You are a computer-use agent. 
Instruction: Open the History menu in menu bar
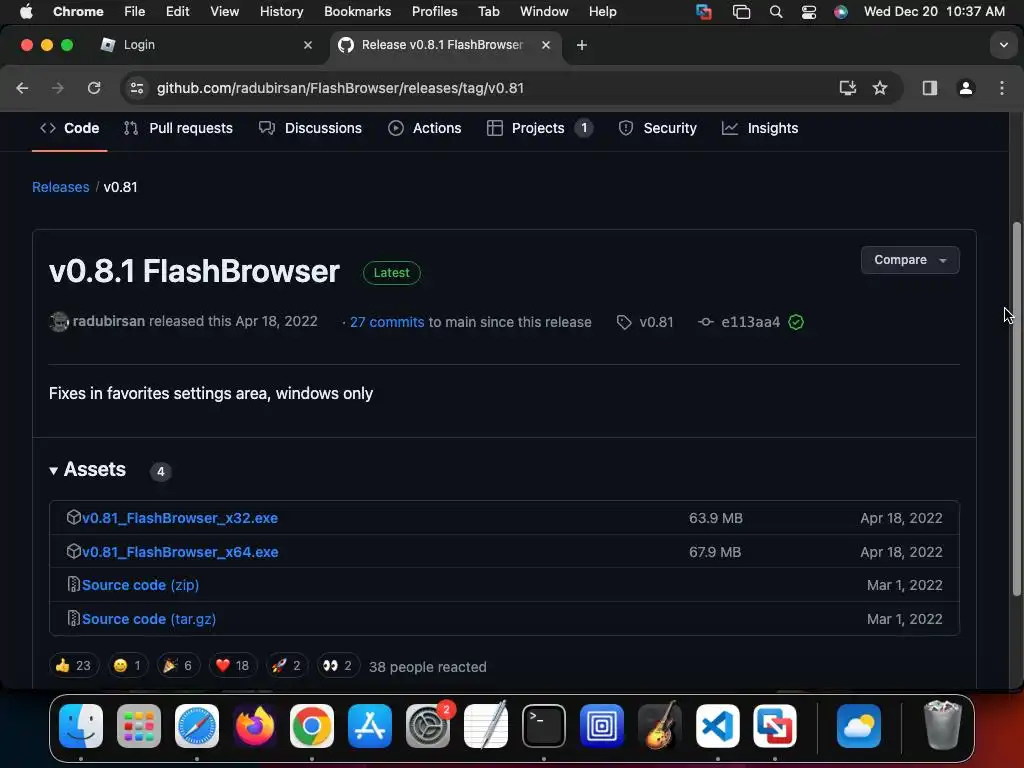click(281, 12)
